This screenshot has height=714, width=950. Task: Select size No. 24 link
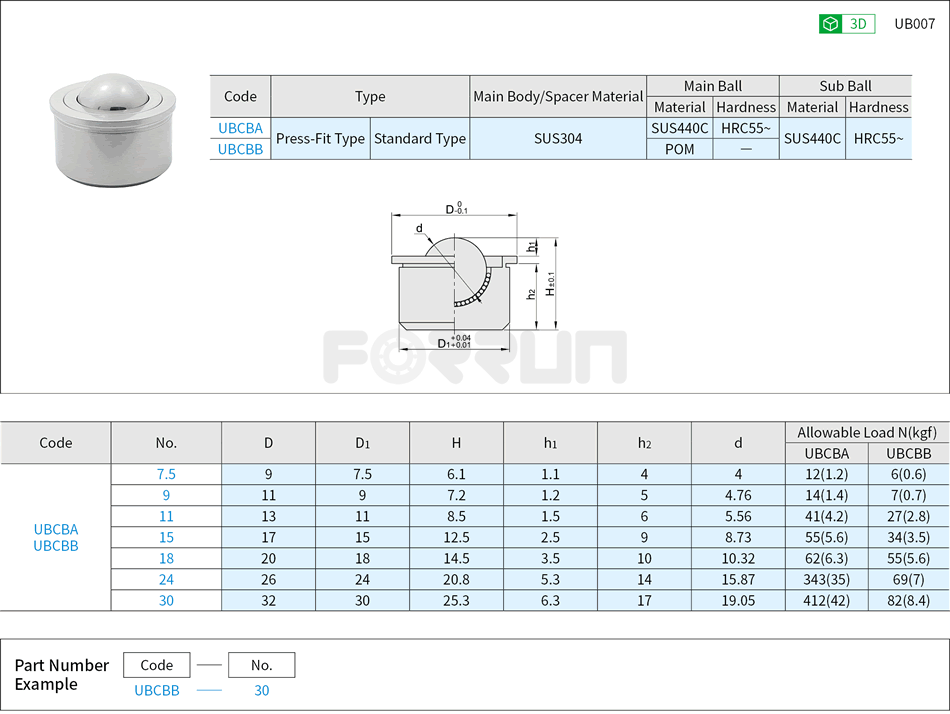(x=166, y=579)
